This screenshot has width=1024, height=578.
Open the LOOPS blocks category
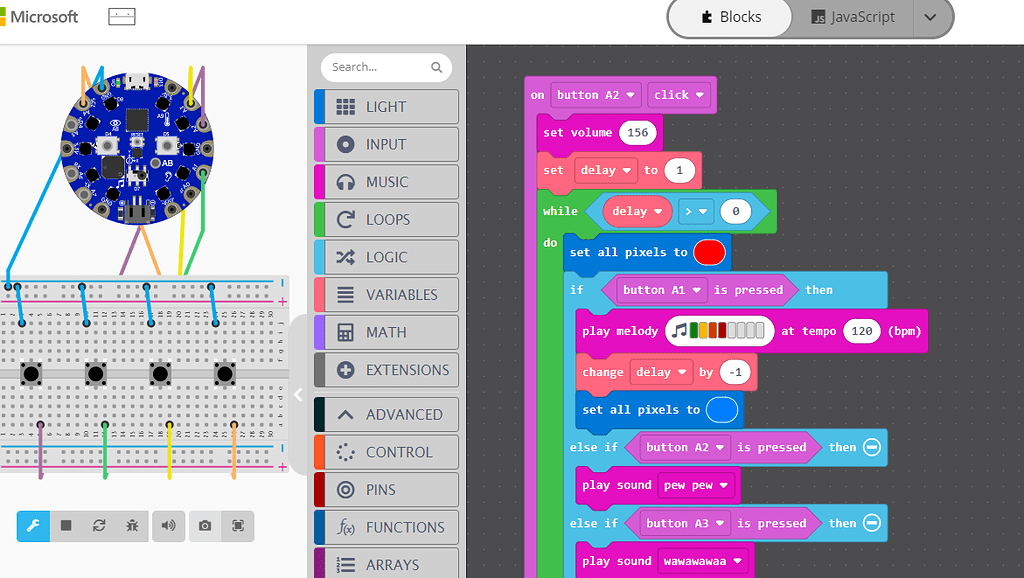coord(387,219)
